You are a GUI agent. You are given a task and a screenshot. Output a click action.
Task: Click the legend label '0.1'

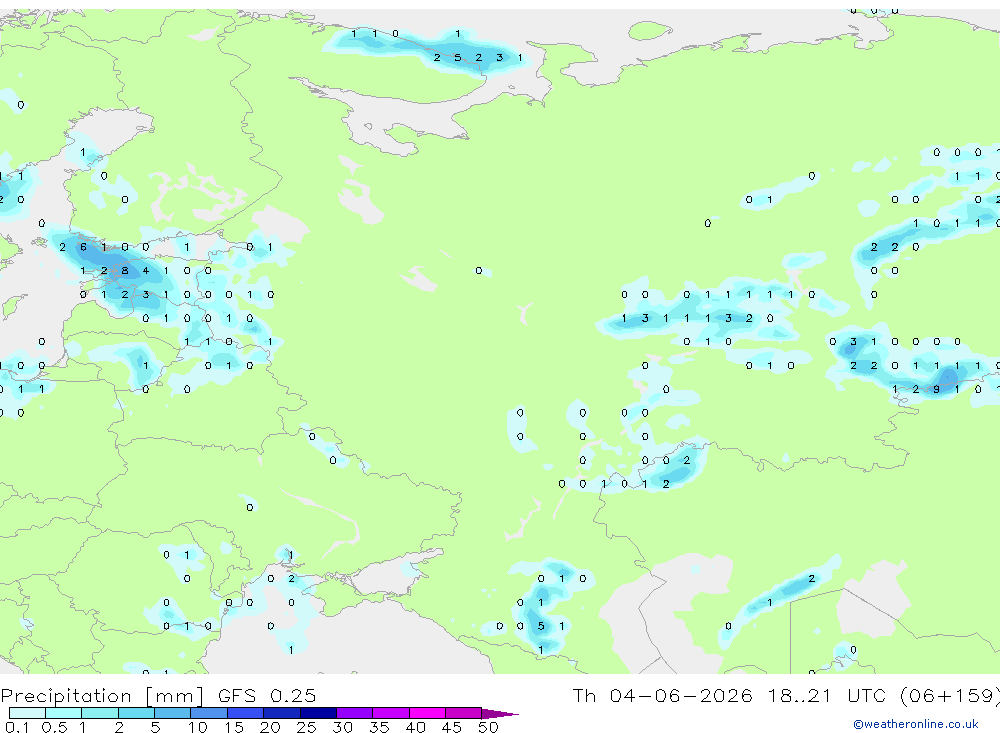pyautogui.click(x=17, y=727)
